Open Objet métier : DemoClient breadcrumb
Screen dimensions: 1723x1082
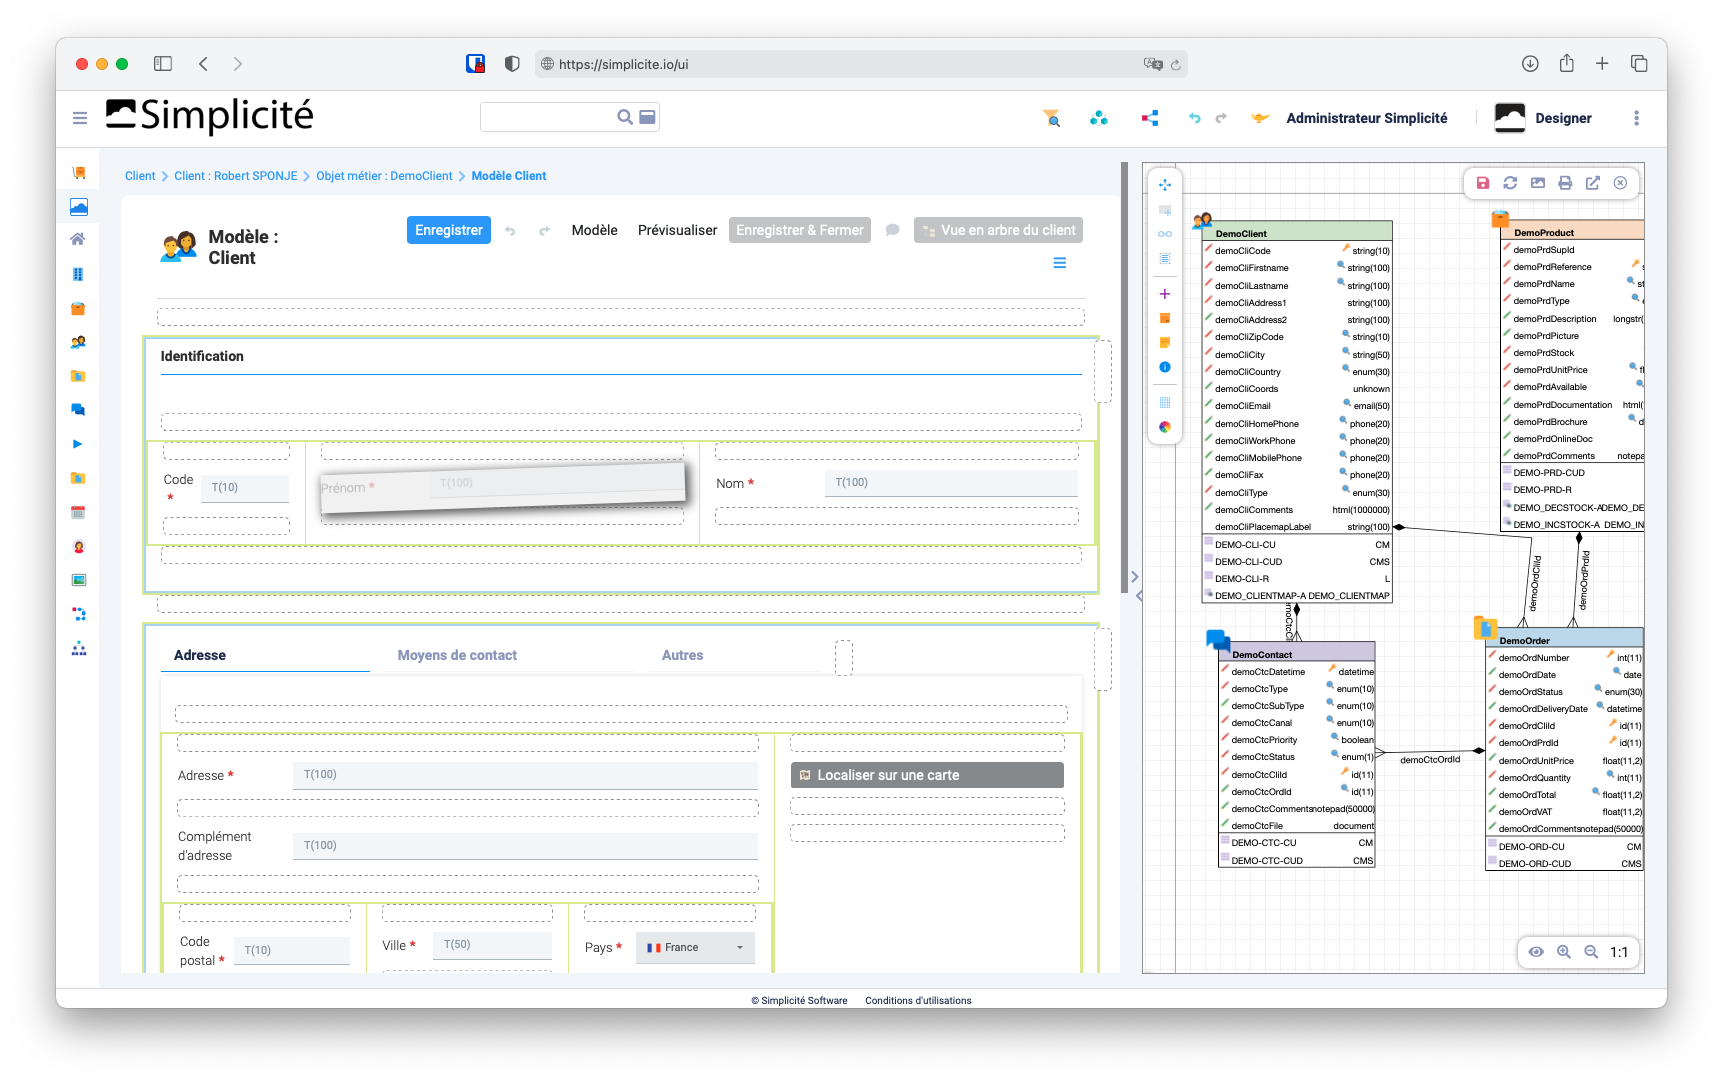point(384,176)
